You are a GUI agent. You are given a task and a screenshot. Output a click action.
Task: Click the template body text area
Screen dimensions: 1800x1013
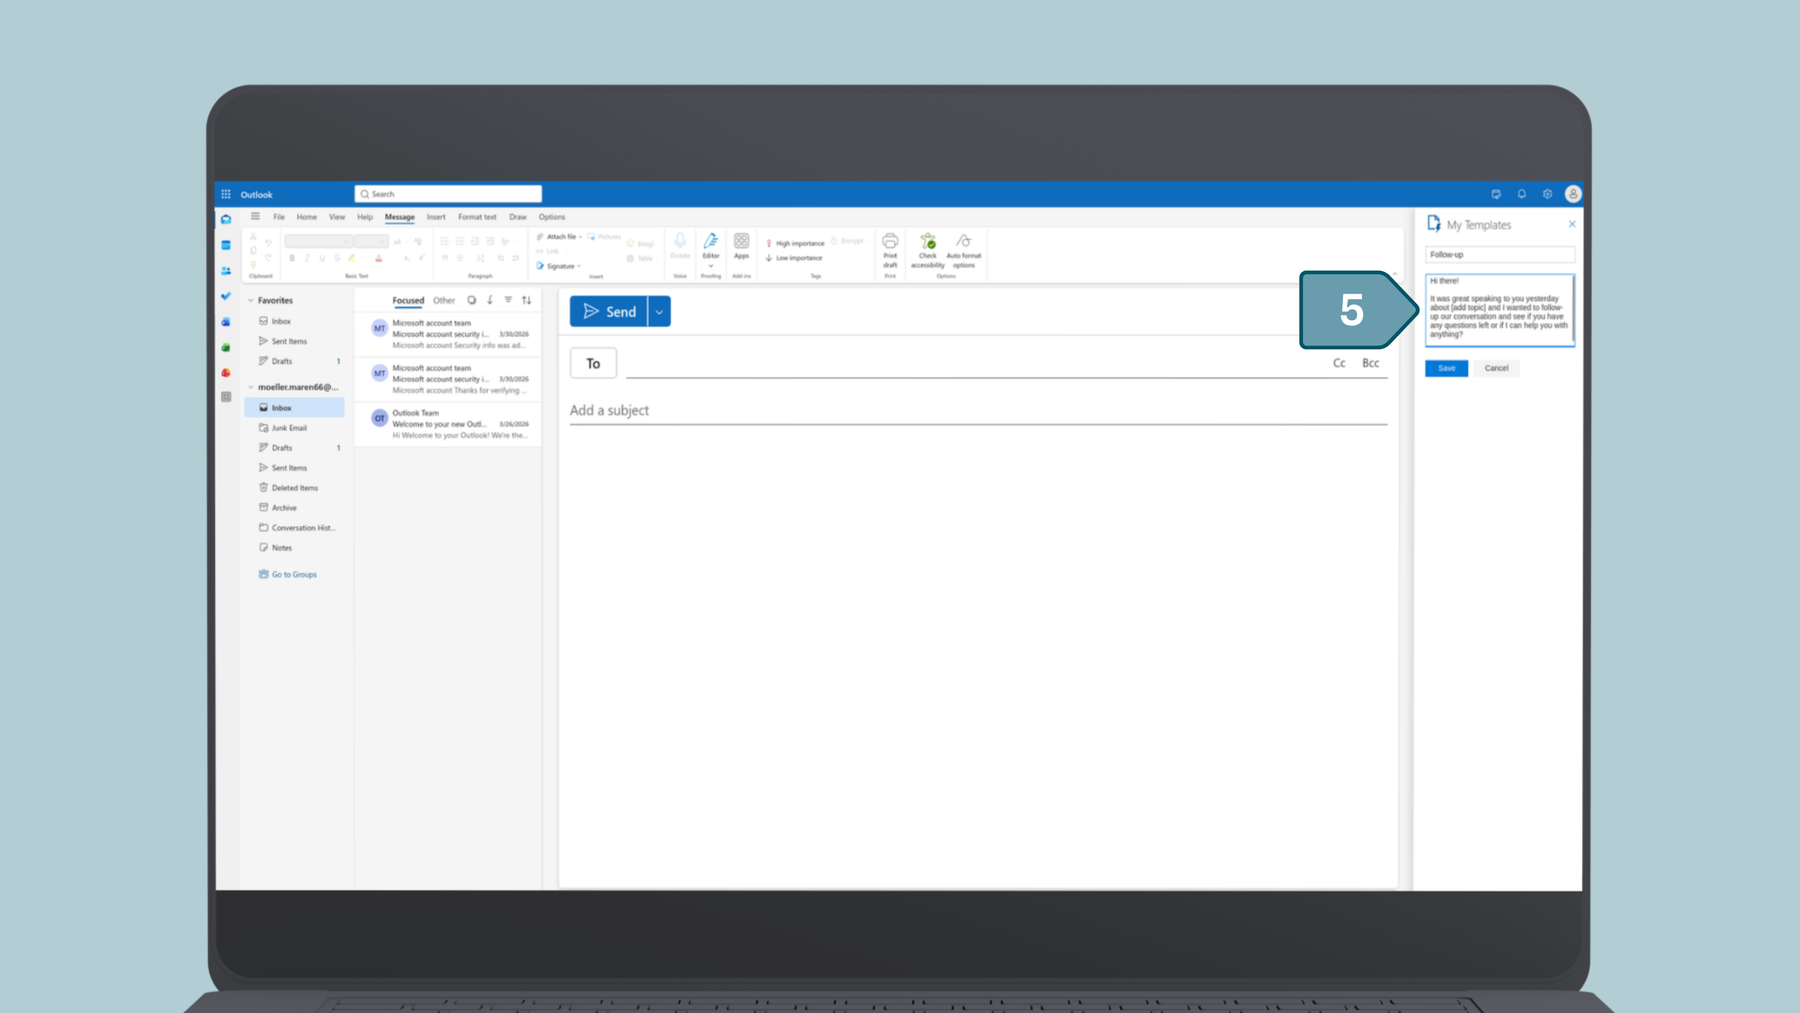click(x=1499, y=310)
